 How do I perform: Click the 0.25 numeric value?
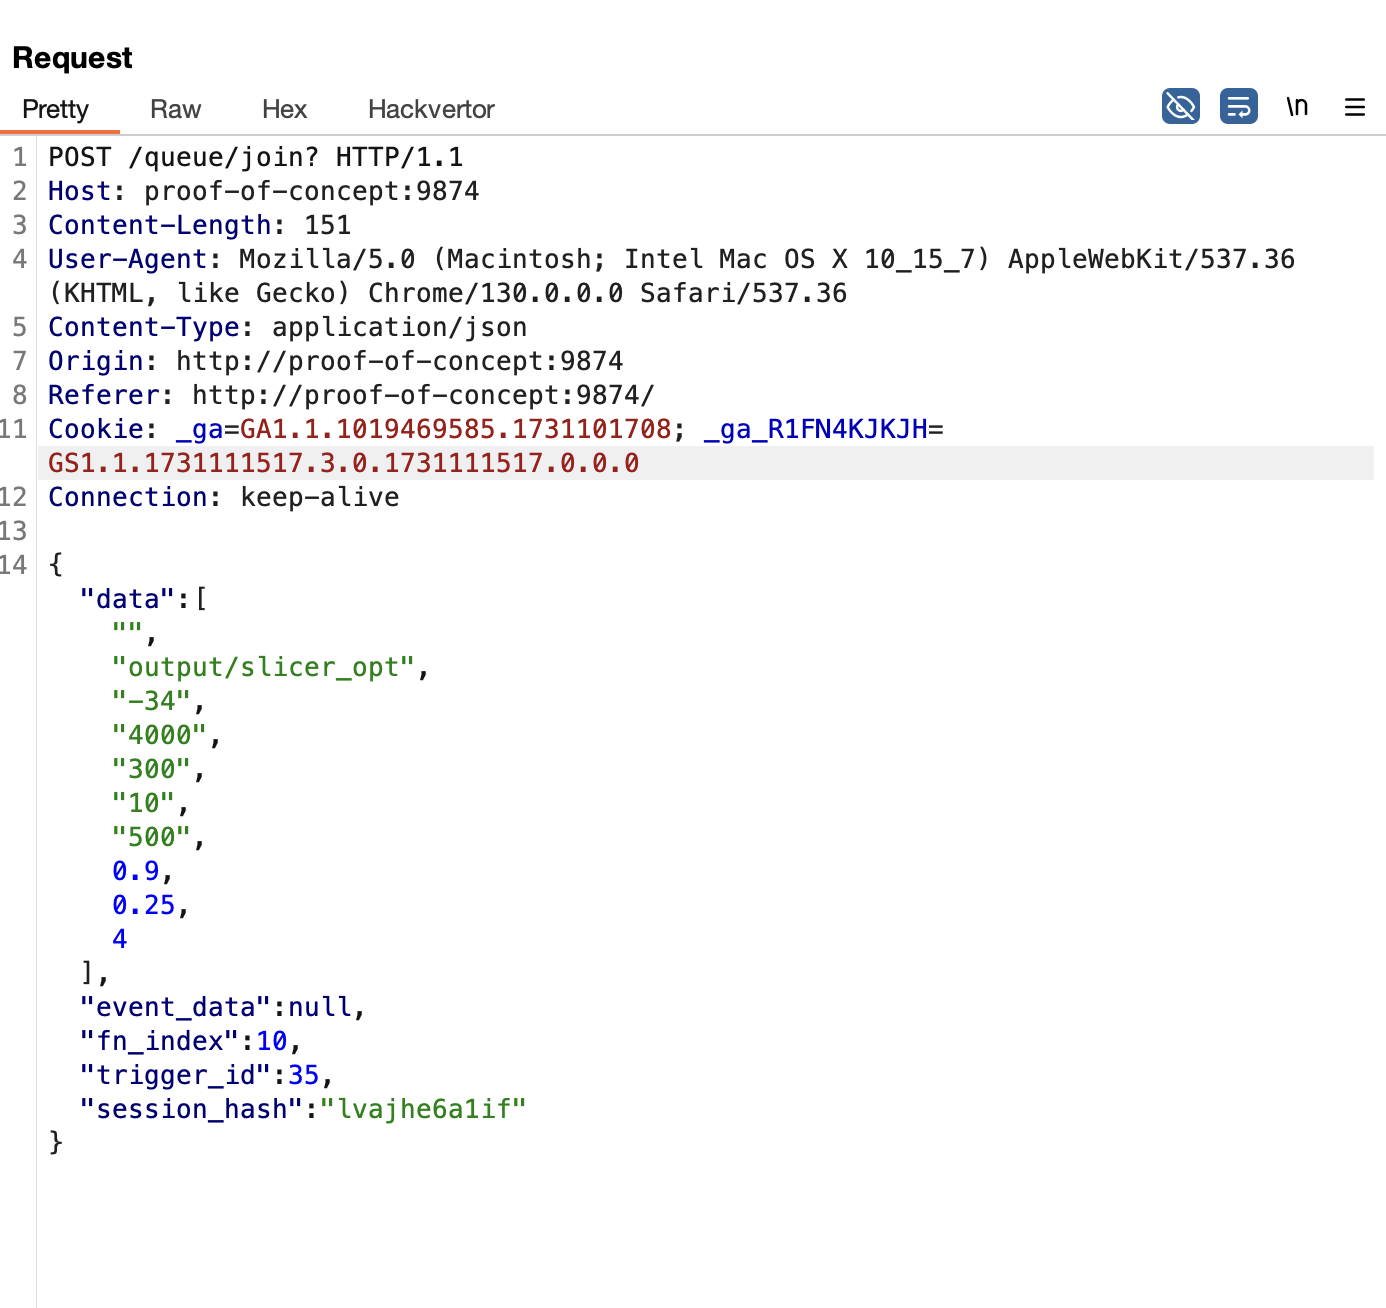click(144, 905)
